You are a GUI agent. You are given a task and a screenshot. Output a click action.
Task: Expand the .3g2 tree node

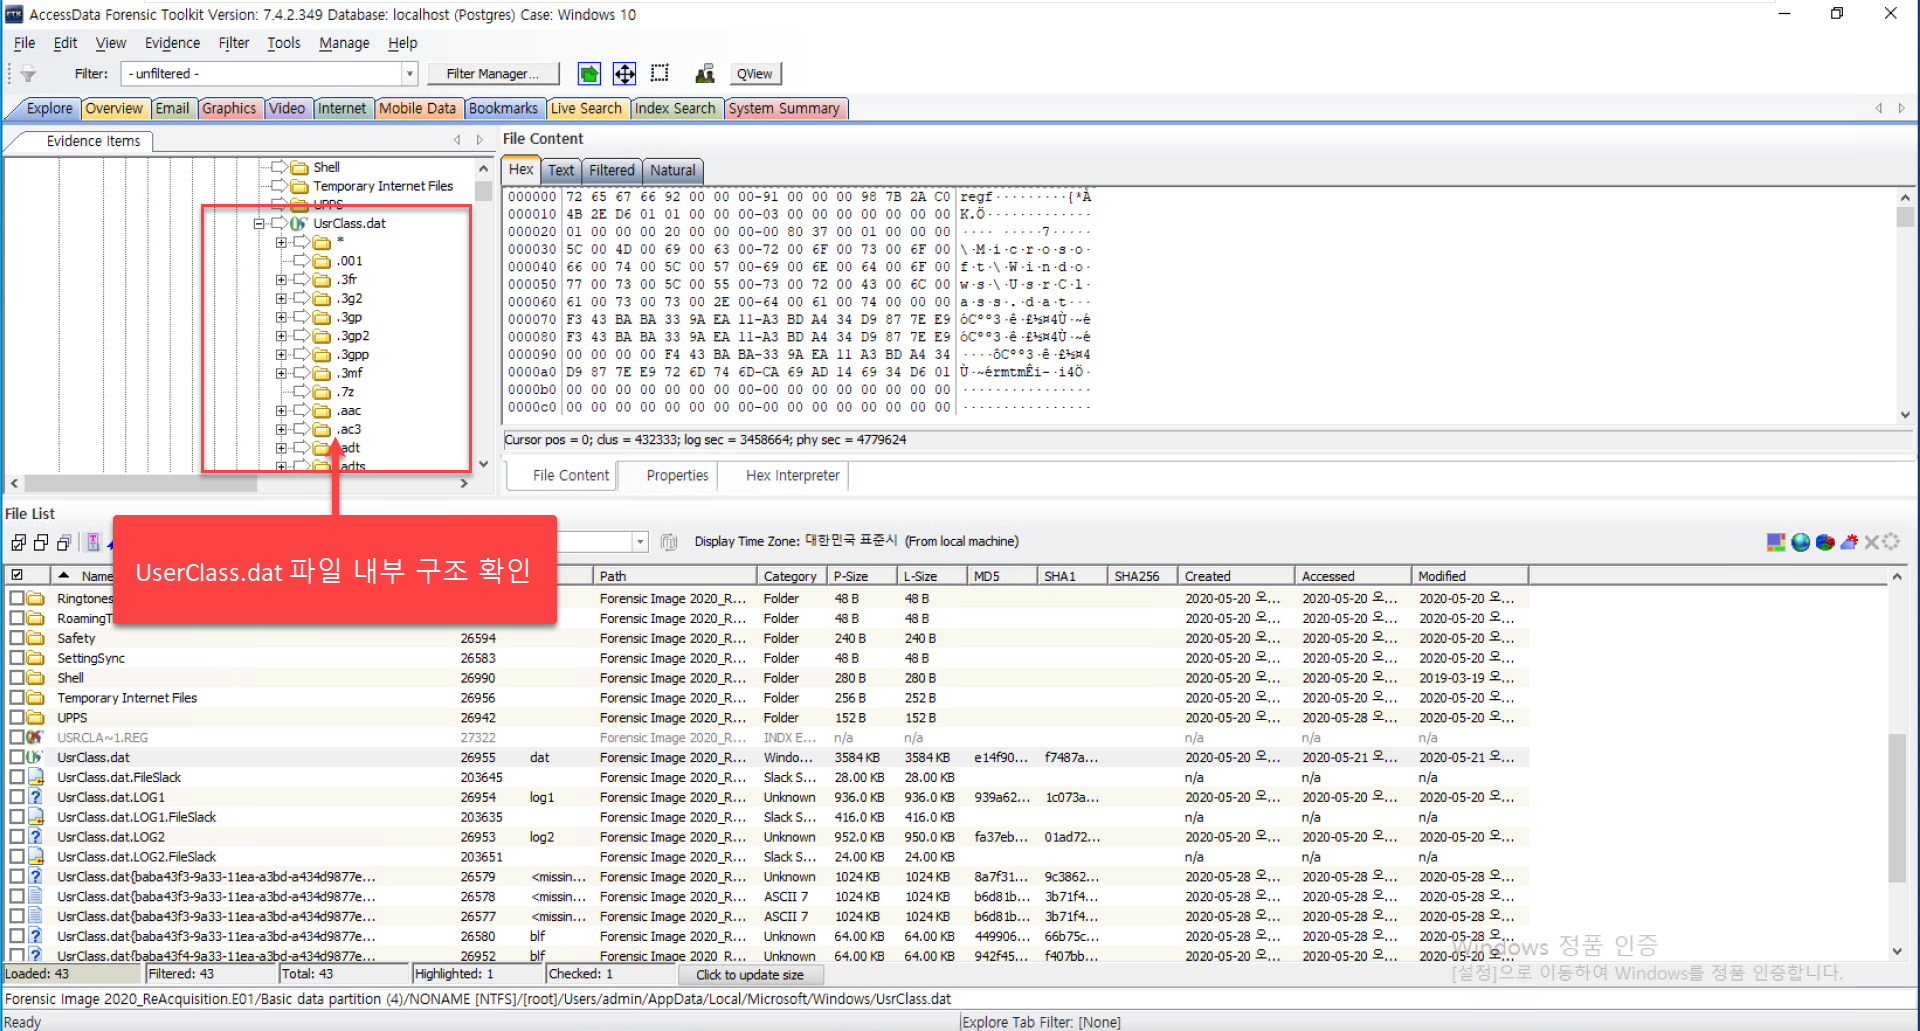[x=281, y=299]
